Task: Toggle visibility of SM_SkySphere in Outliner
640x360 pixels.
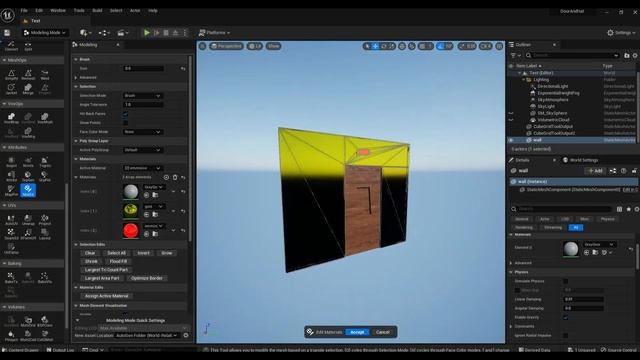Action: [511, 113]
